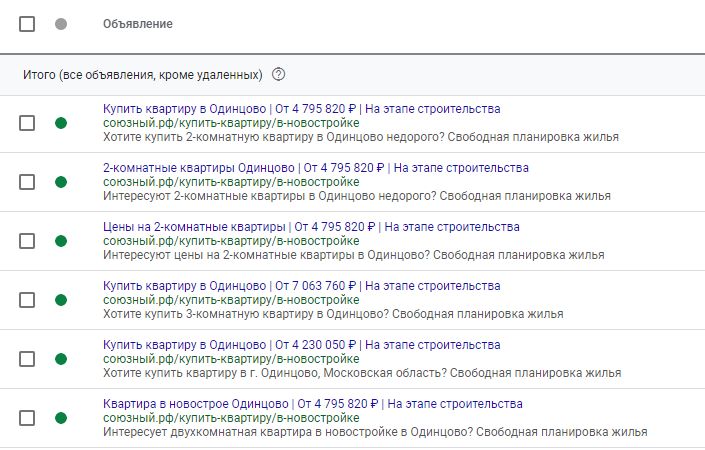
Task: Select checkbox of Цены на 2-комнатные квартиры ad
Action: point(27,241)
